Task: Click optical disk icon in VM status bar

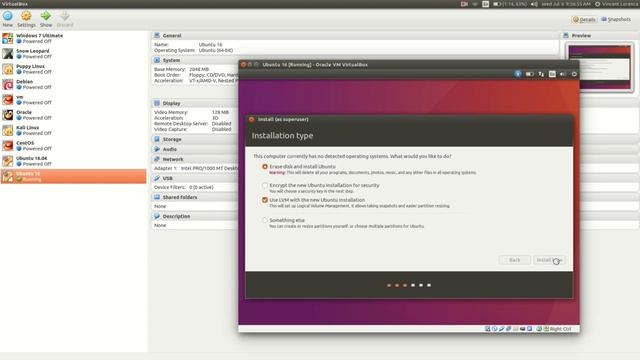Action: point(494,329)
